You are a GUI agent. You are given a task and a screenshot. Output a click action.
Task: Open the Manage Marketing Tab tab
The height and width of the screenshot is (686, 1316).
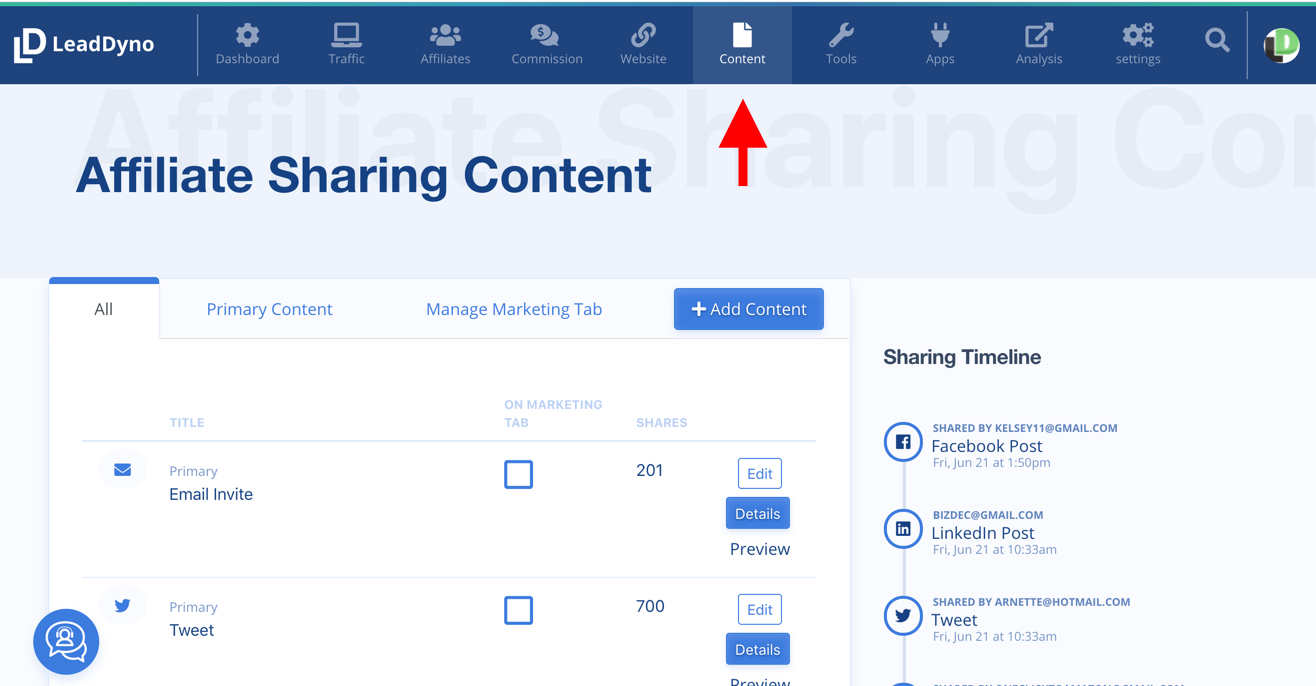(514, 309)
